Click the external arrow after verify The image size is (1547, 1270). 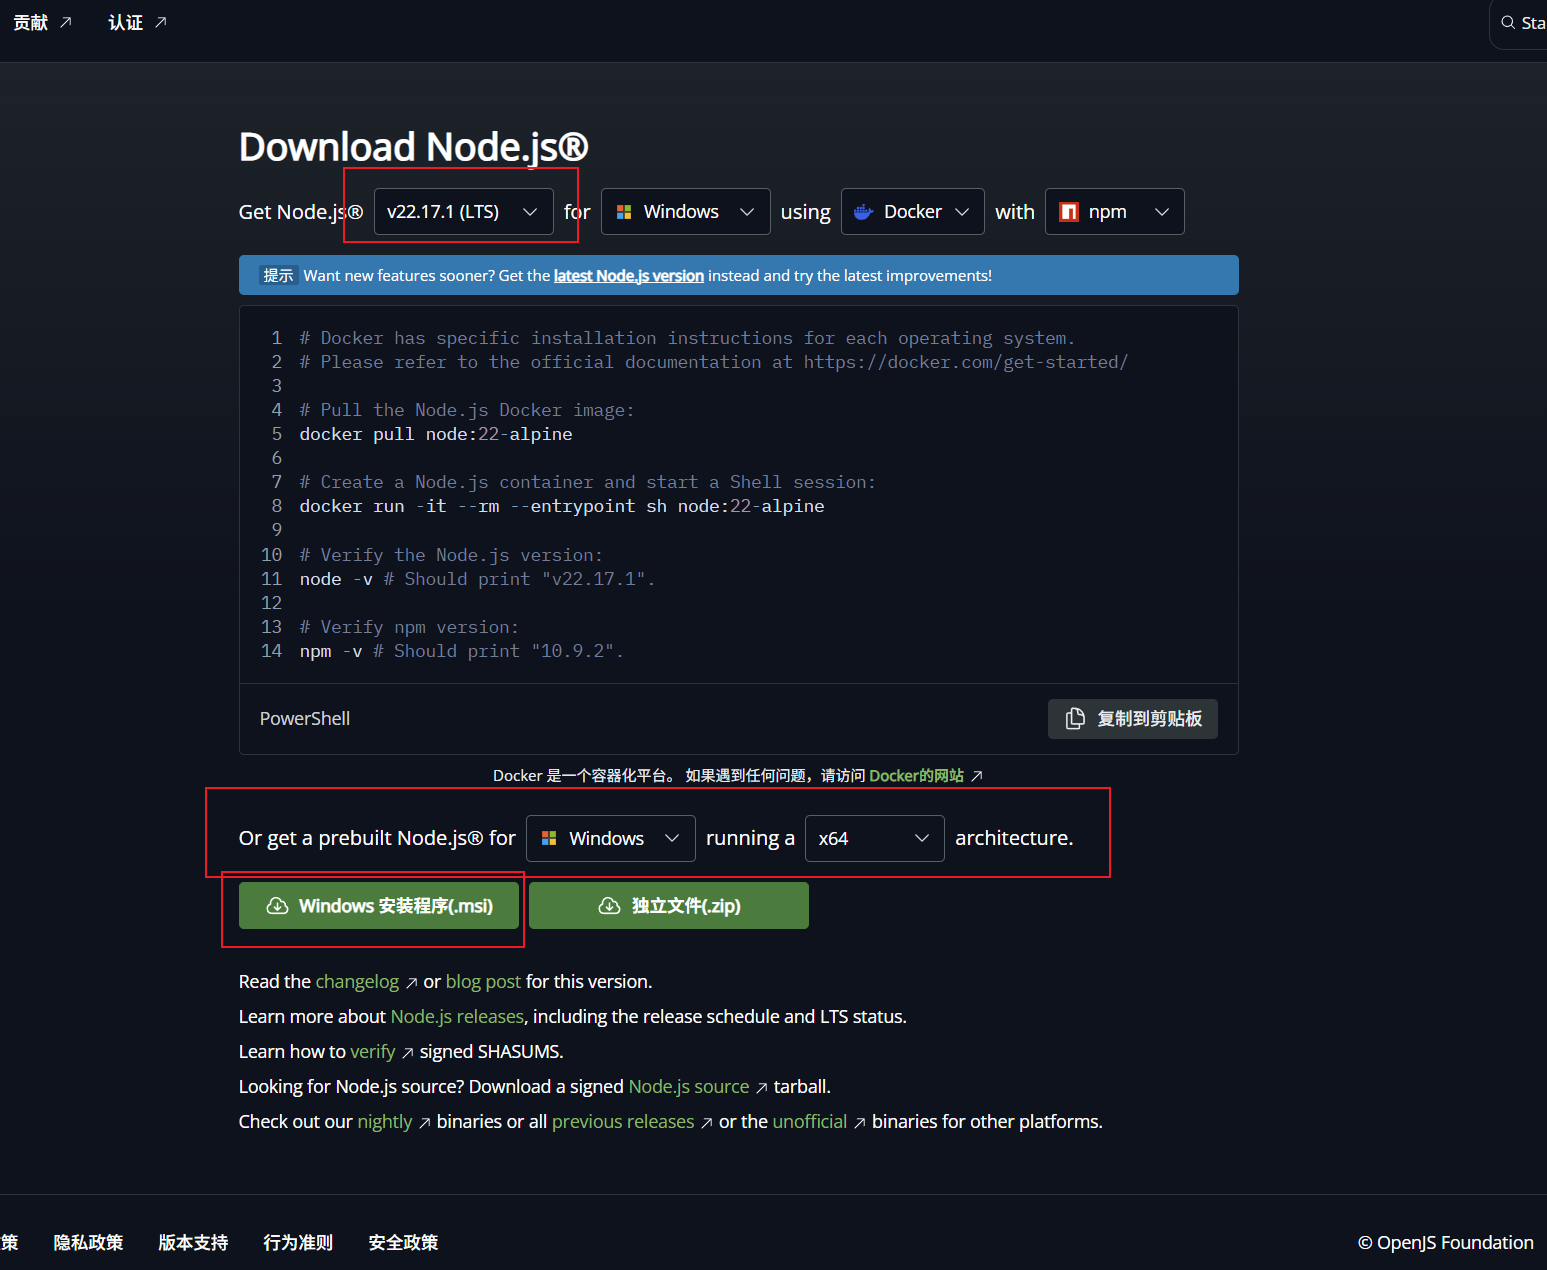(x=408, y=1054)
